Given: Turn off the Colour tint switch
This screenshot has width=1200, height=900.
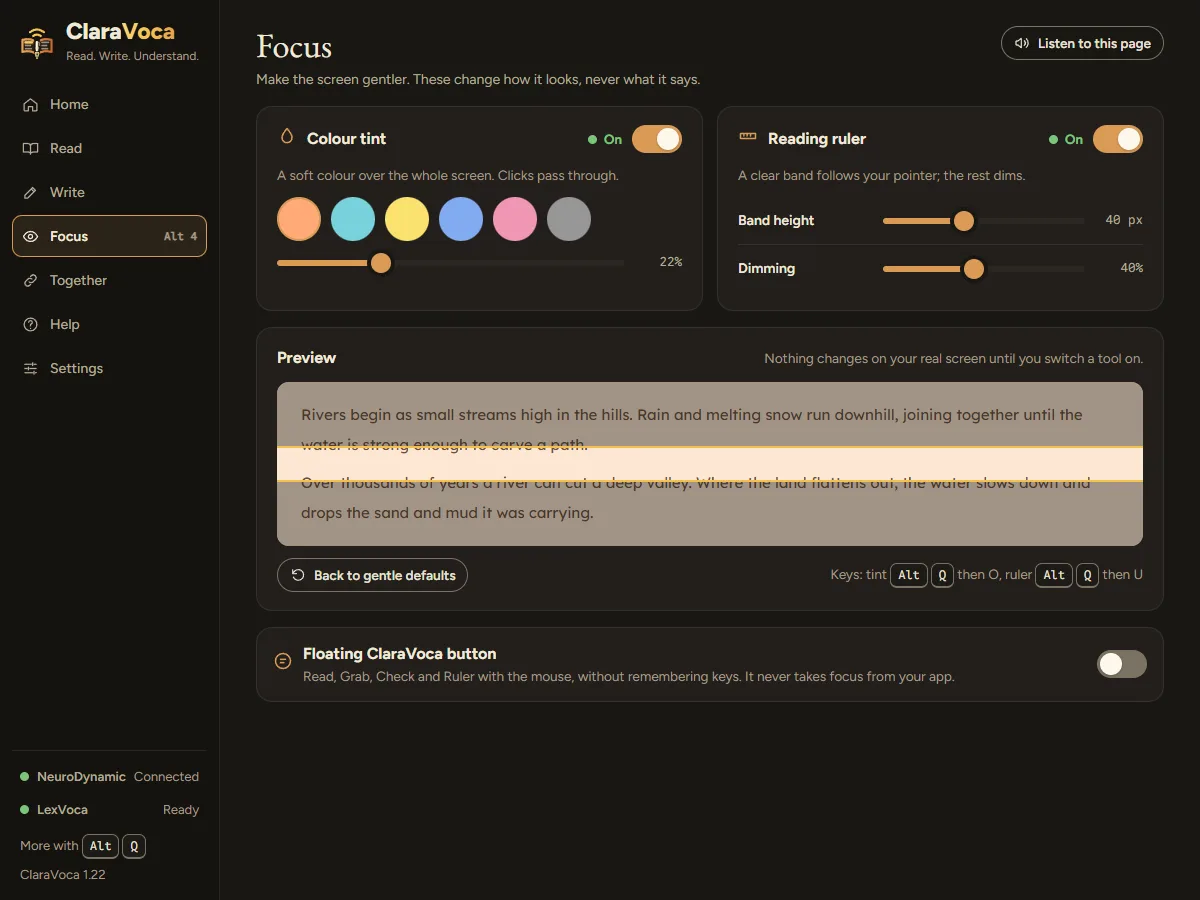Looking at the screenshot, I should click(657, 139).
